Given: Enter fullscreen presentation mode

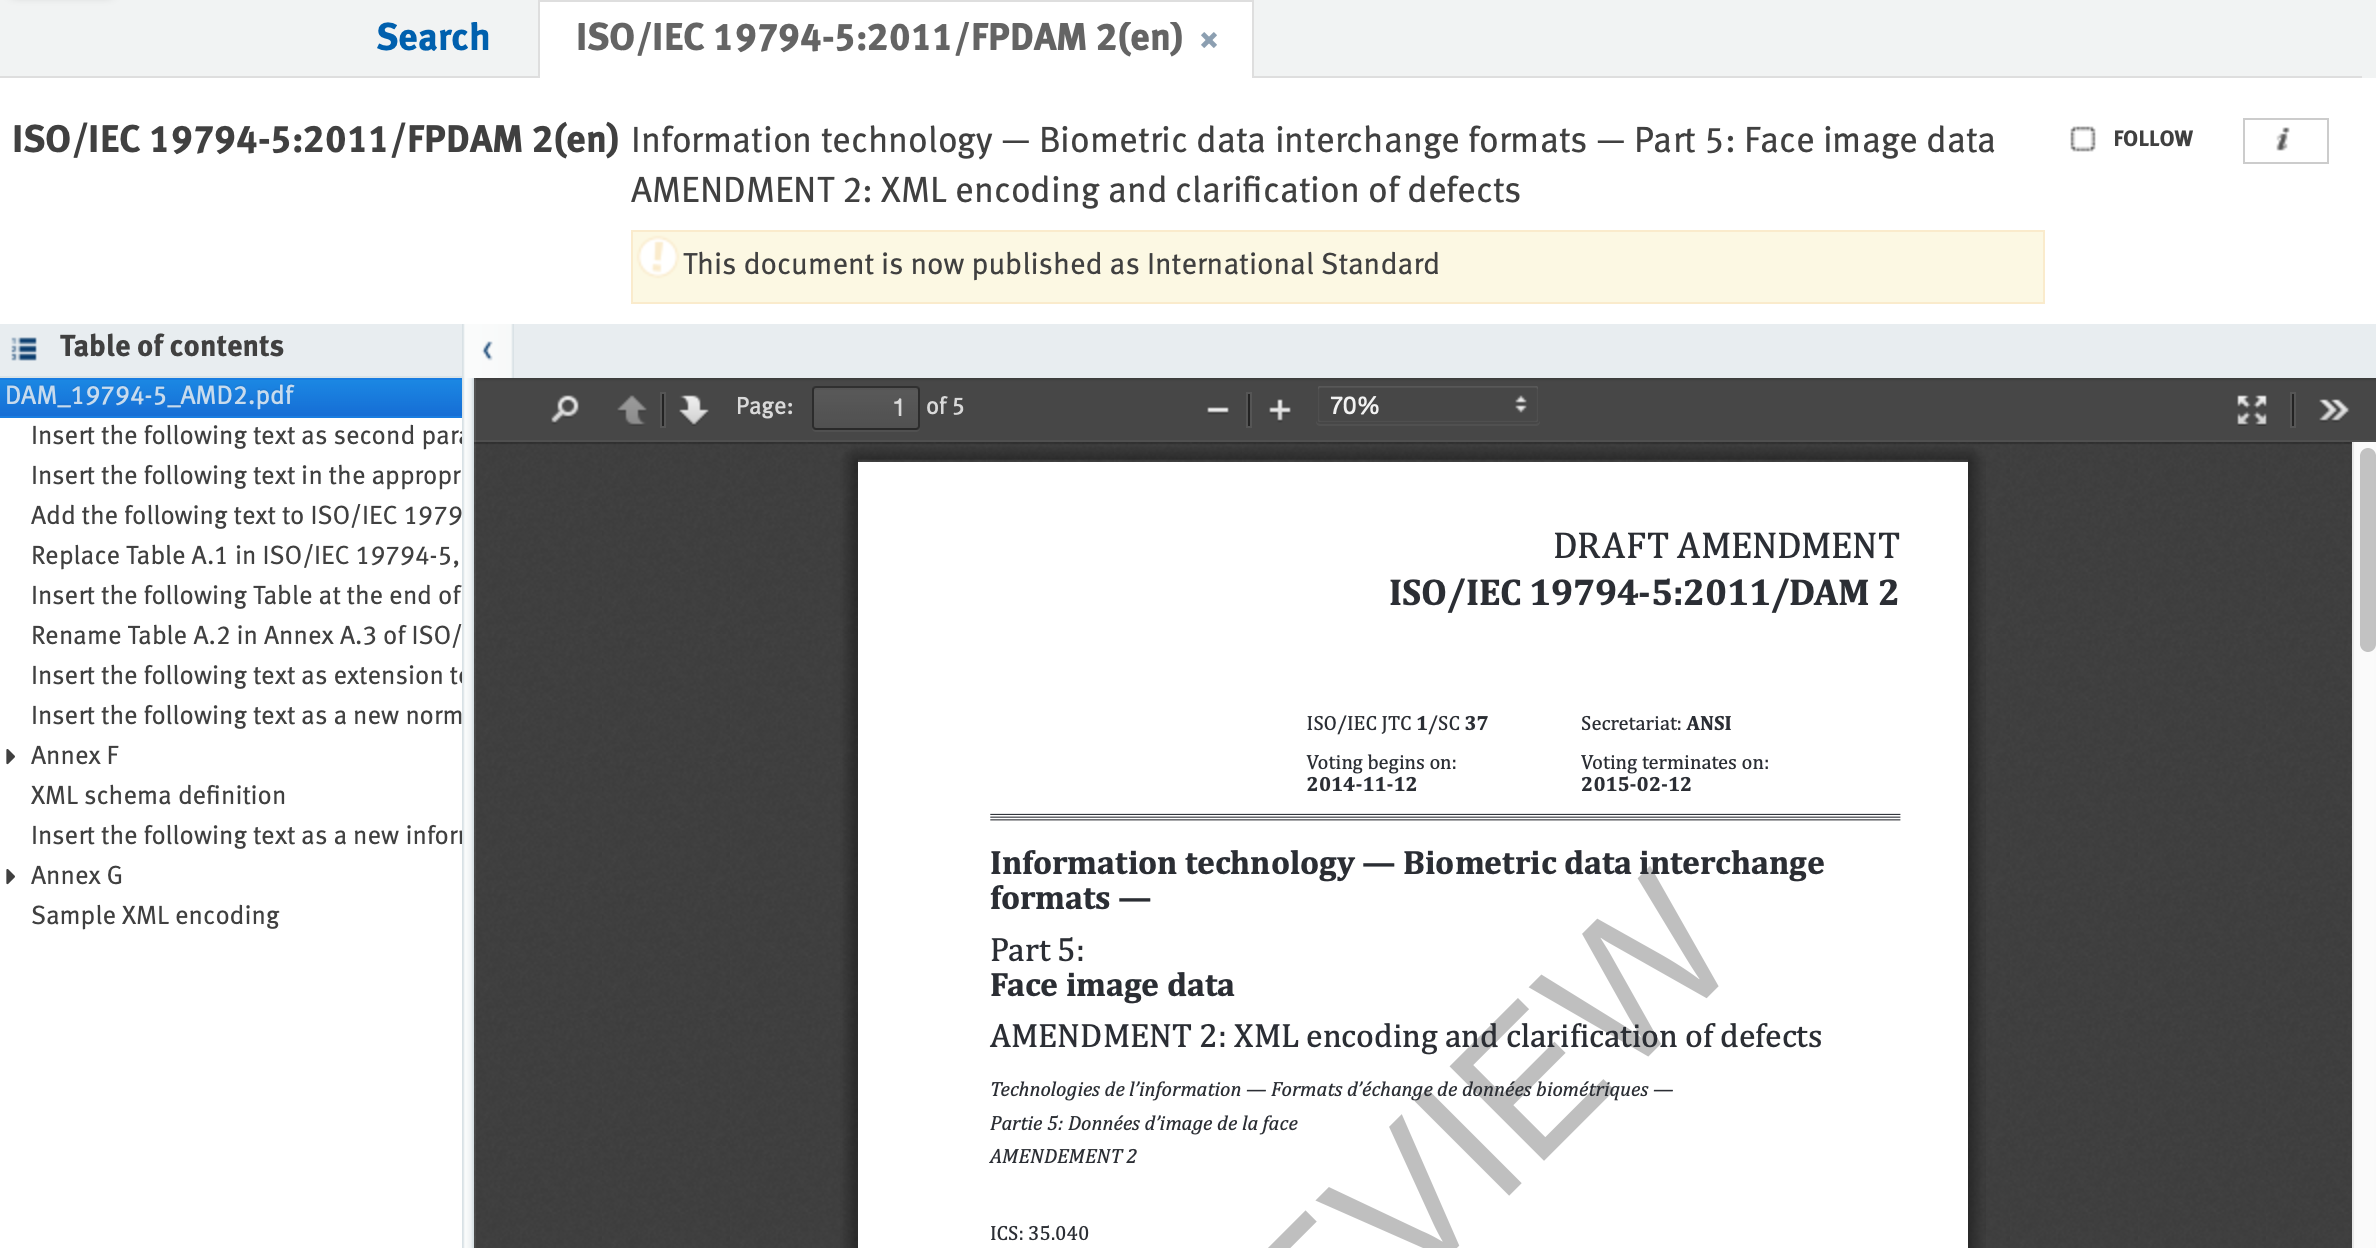Looking at the screenshot, I should 2251,409.
